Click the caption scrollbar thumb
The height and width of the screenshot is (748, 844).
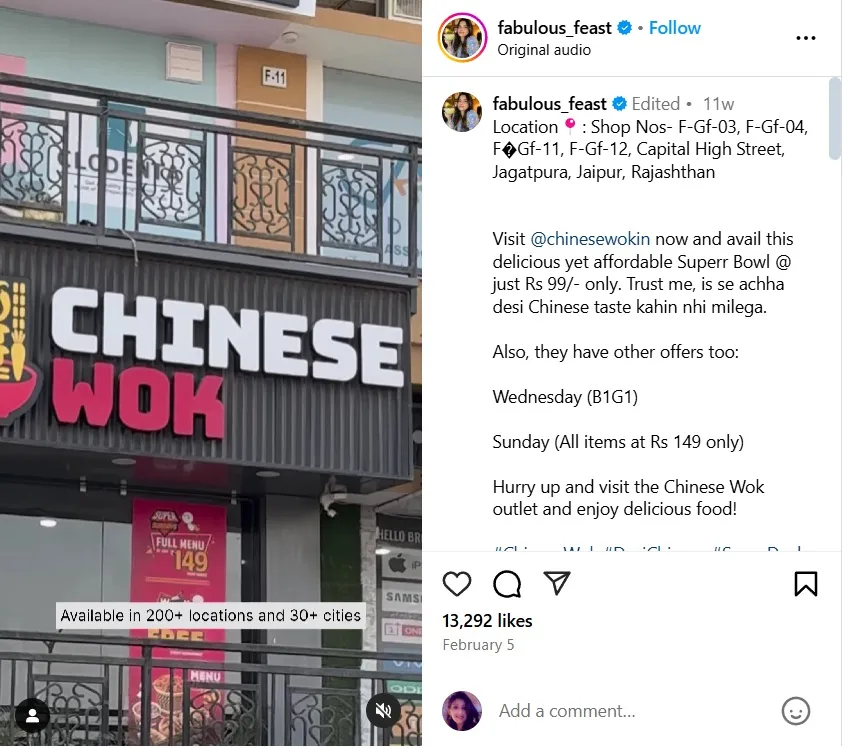tap(835, 117)
